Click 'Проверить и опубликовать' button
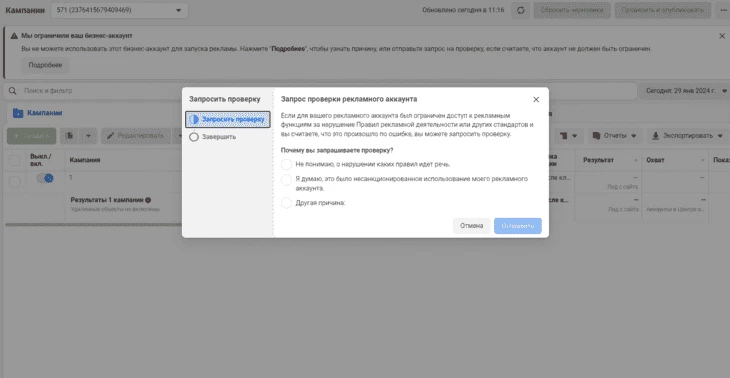The height and width of the screenshot is (378, 730). [663, 10]
